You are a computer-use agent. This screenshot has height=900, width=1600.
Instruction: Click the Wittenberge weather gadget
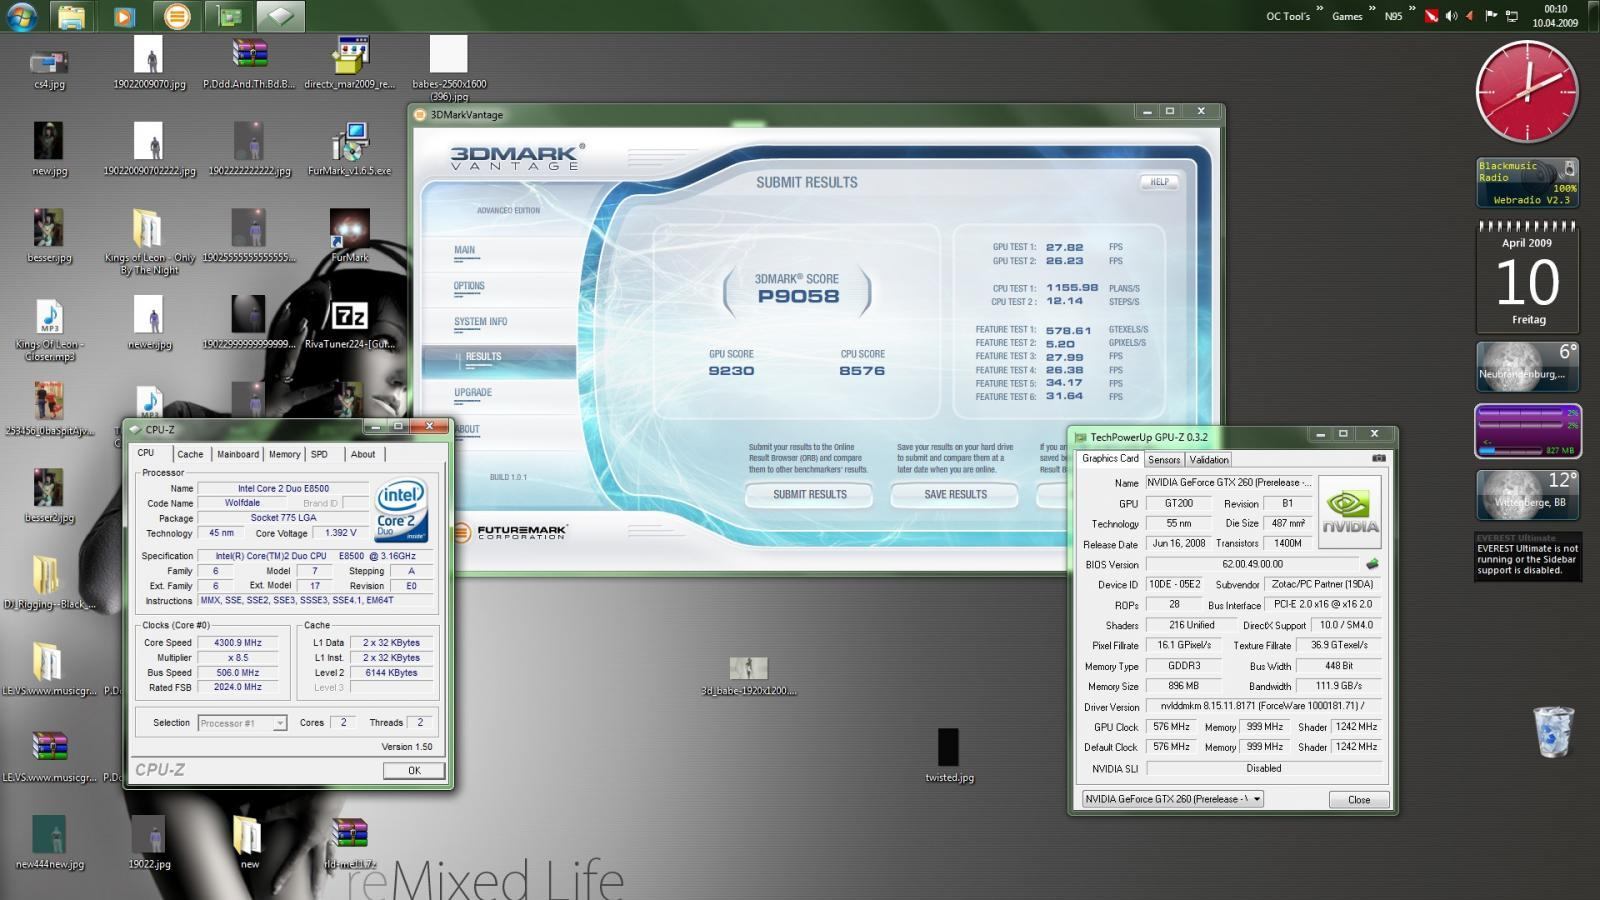point(1527,495)
